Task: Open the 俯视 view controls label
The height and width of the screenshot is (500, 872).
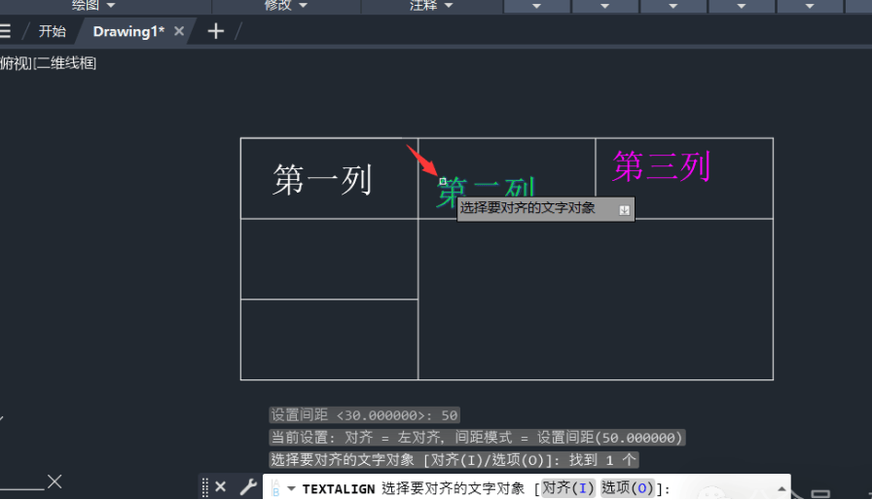Action: point(16,63)
